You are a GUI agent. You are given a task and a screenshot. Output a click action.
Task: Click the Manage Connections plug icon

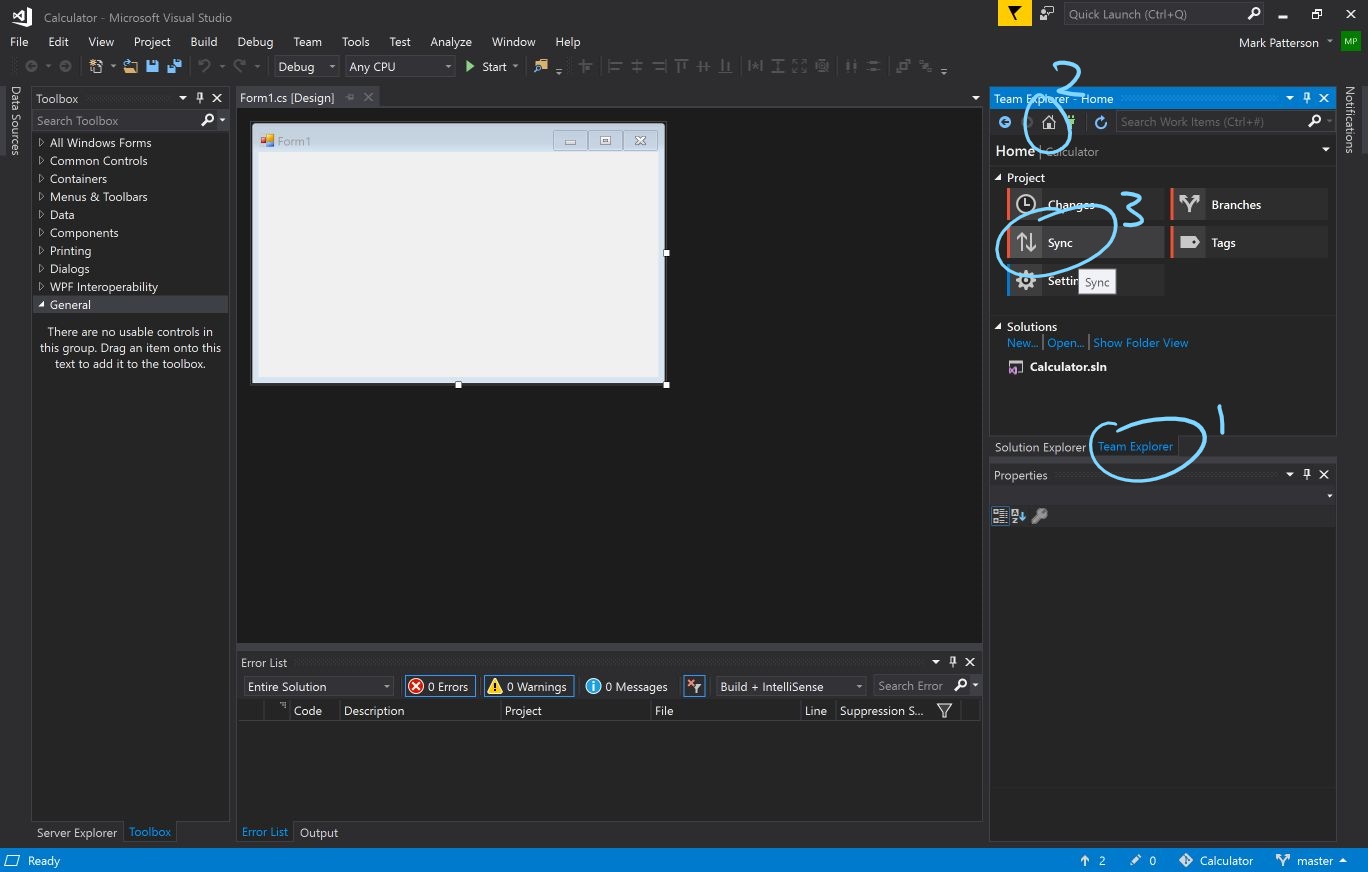click(1071, 122)
